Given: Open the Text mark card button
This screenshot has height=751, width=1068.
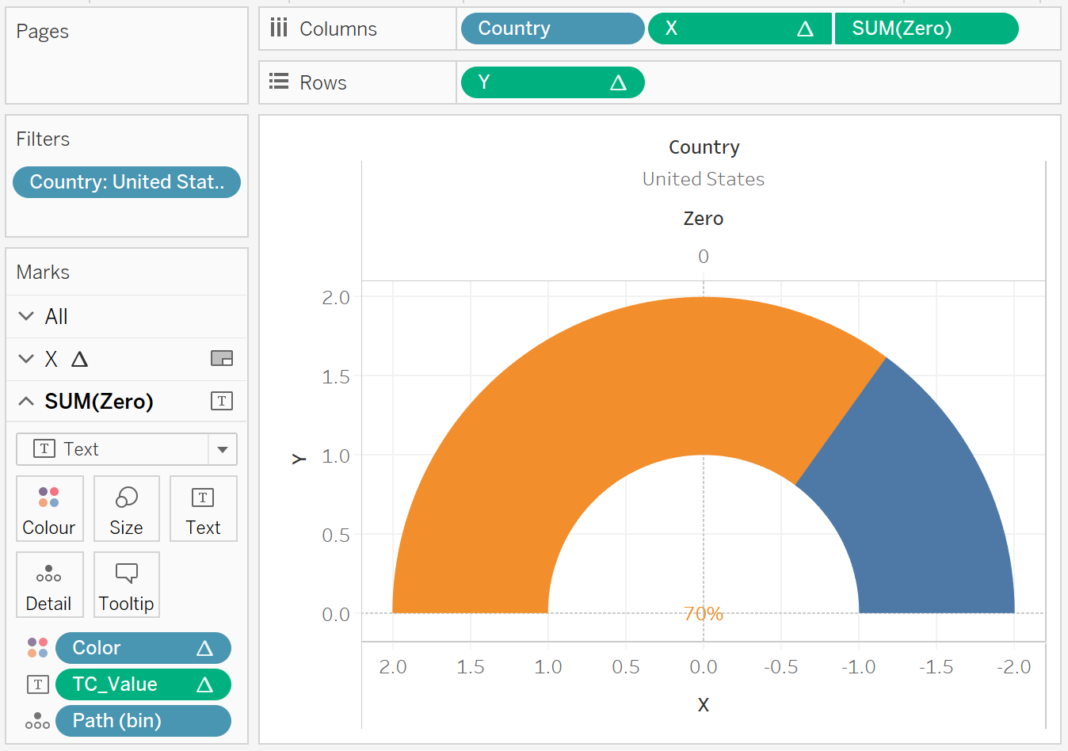Looking at the screenshot, I should [203, 509].
